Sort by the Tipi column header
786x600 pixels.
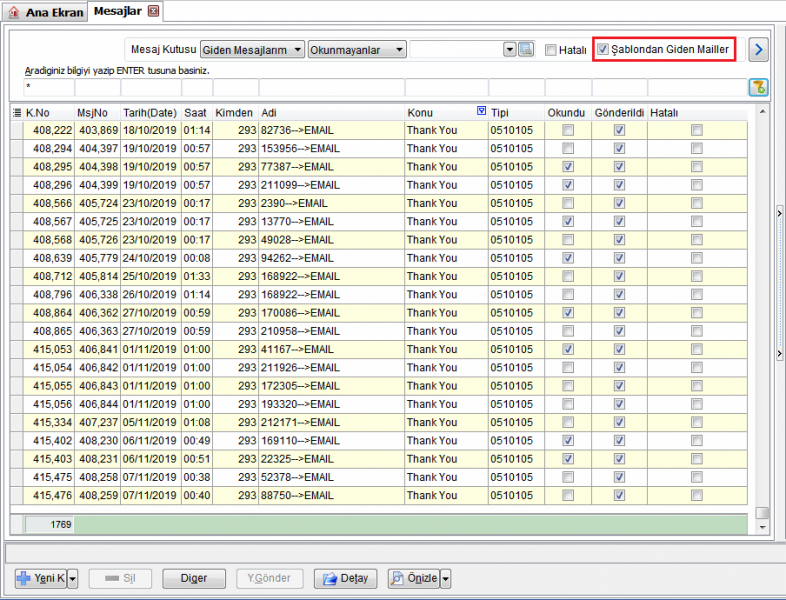click(516, 113)
